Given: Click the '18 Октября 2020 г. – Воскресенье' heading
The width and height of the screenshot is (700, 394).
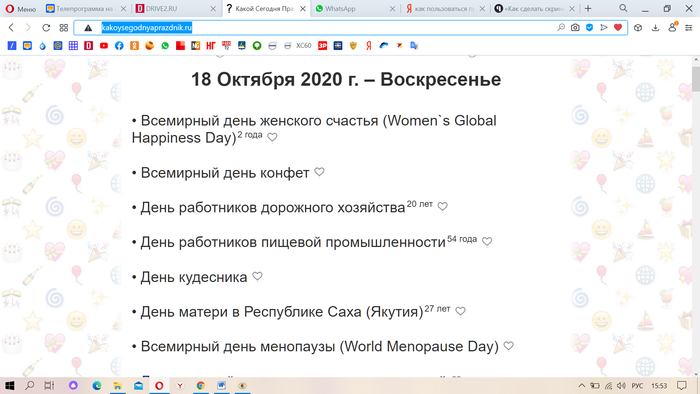Looking at the screenshot, I should tap(346, 79).
